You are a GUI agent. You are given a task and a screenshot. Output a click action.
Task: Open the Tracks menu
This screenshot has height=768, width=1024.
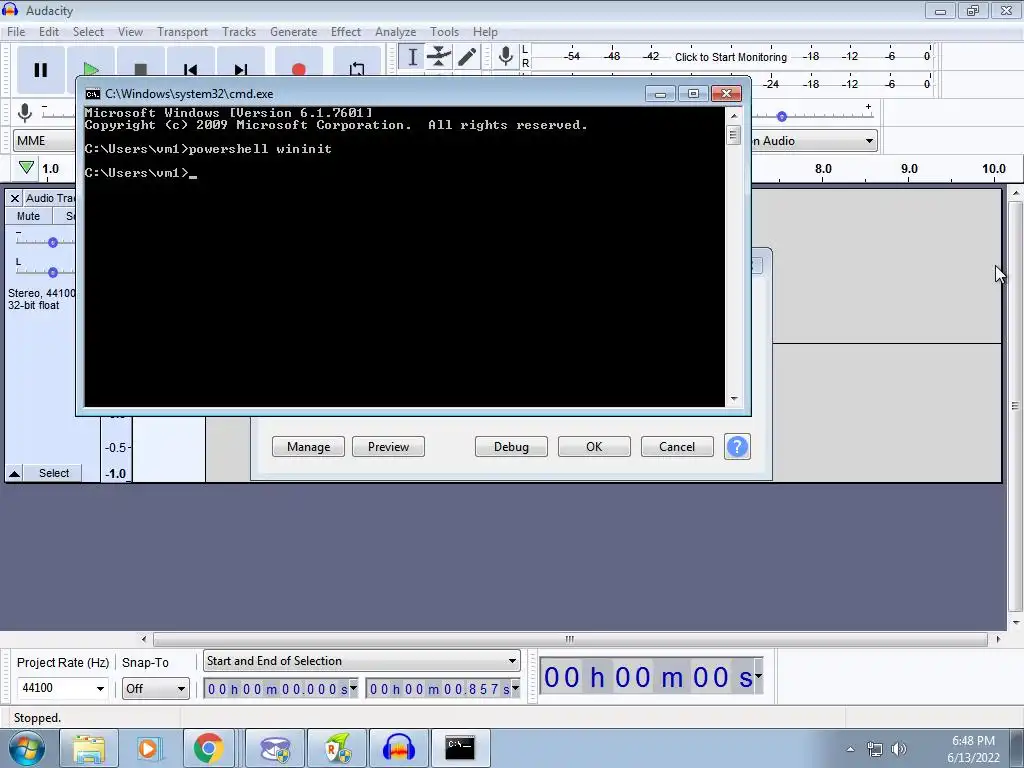(x=239, y=31)
